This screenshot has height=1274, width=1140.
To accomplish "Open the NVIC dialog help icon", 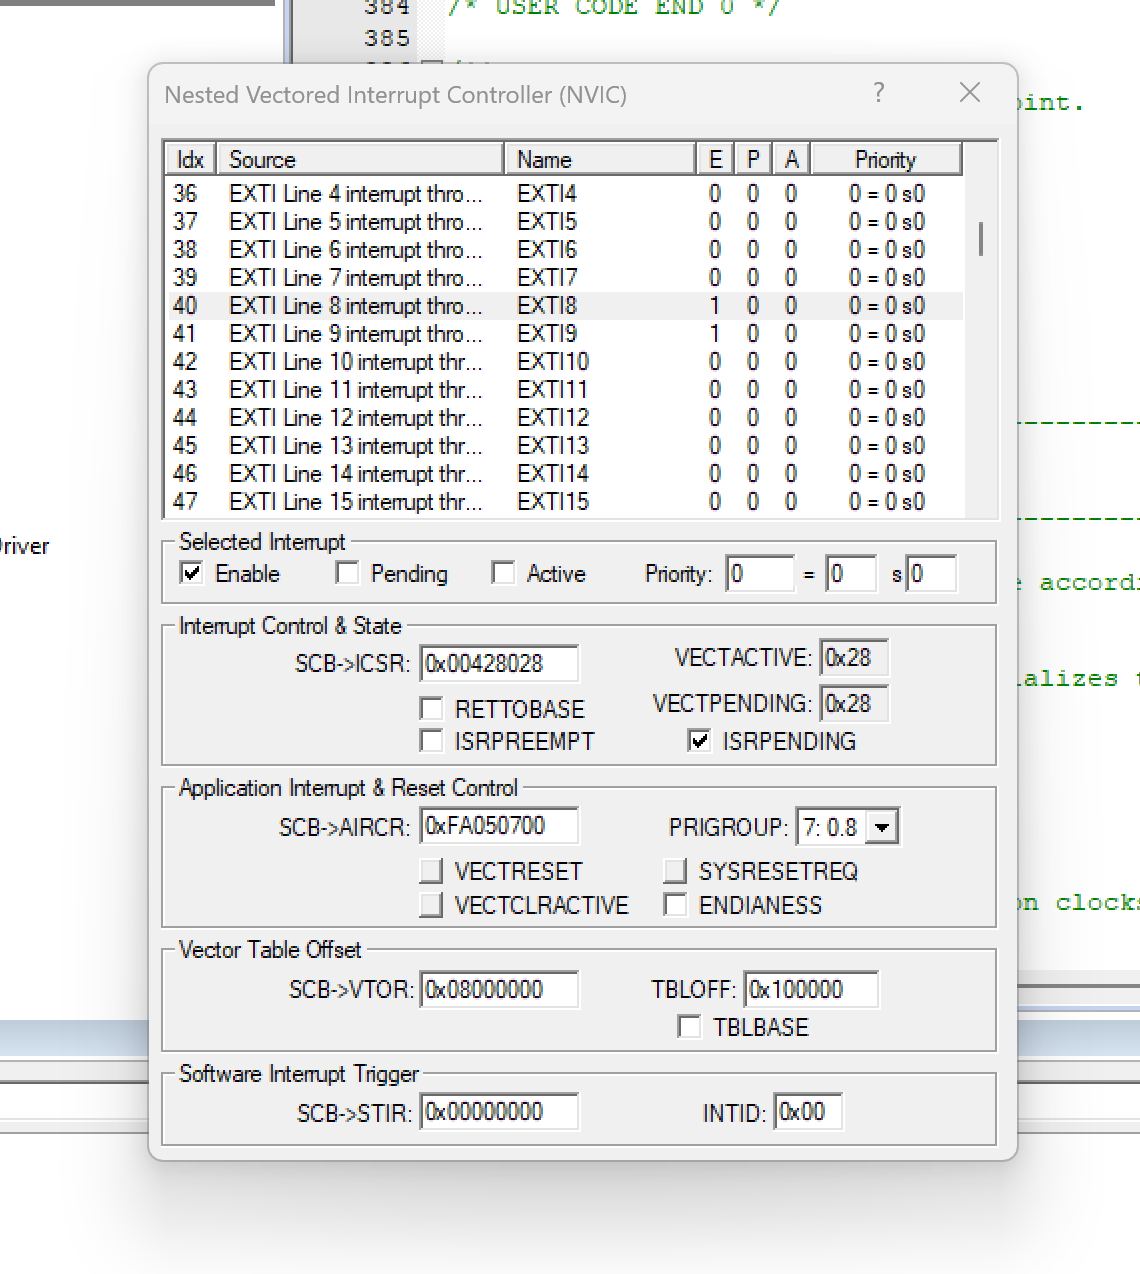I will [879, 93].
